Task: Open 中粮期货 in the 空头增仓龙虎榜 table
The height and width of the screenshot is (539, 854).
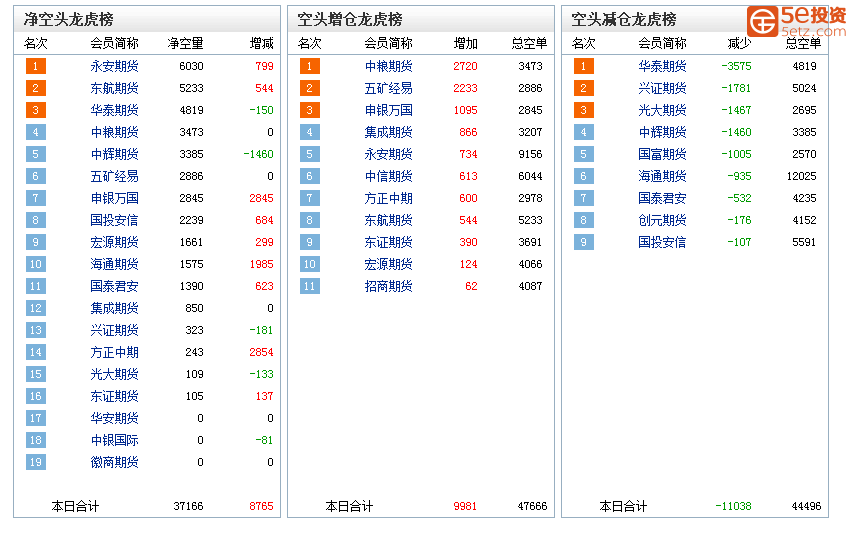Action: click(x=388, y=66)
